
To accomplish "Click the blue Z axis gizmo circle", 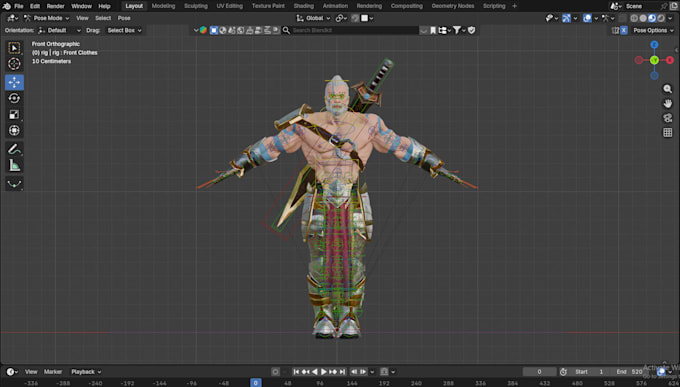I will click(x=654, y=45).
